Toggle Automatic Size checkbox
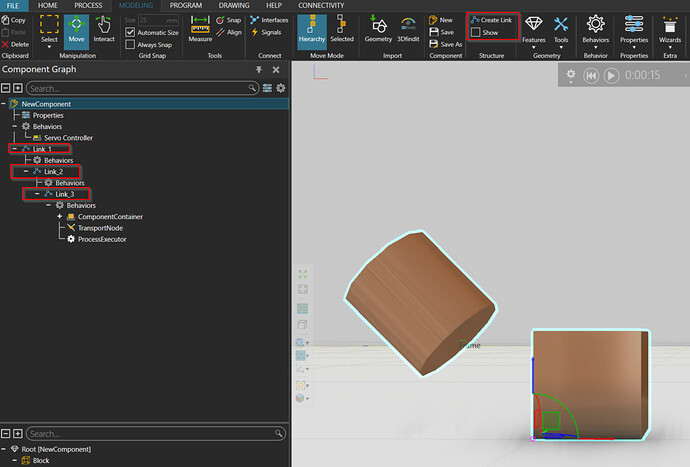 pos(130,33)
